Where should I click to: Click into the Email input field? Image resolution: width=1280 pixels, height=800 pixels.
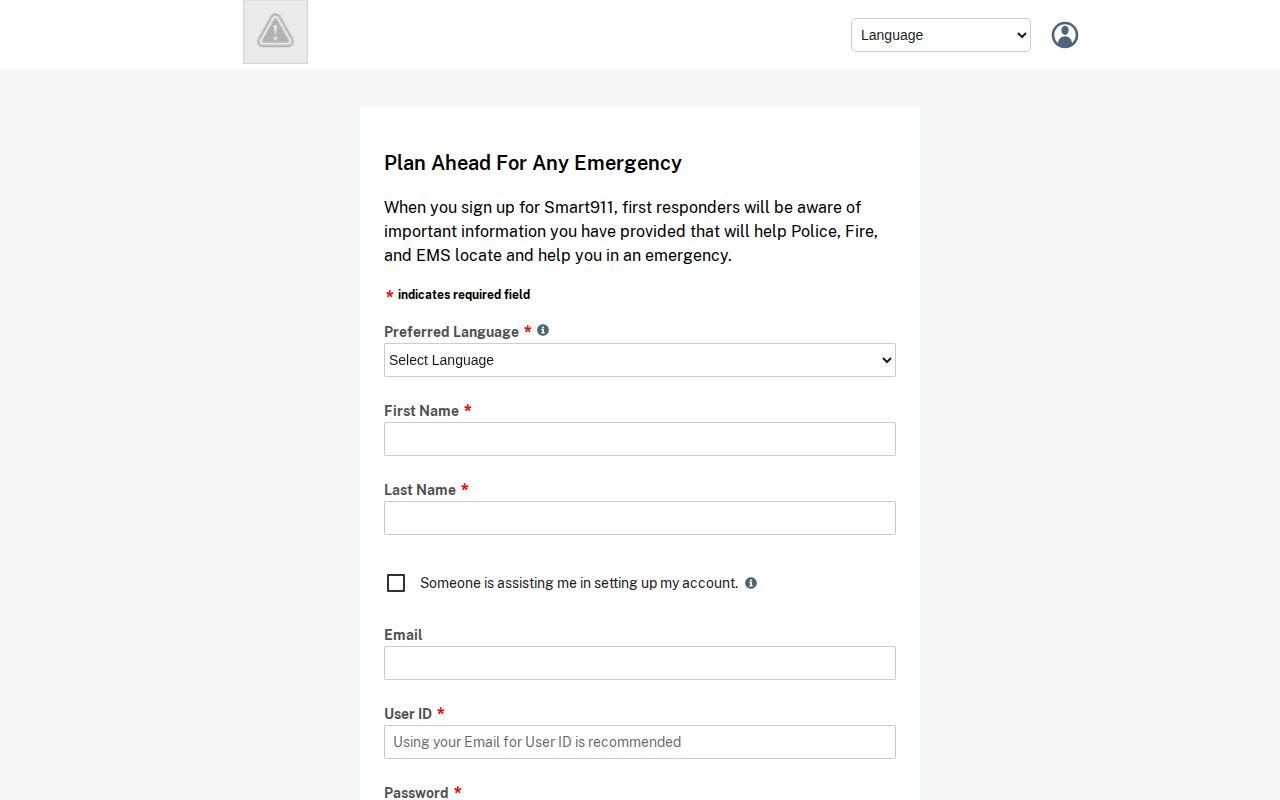640,663
